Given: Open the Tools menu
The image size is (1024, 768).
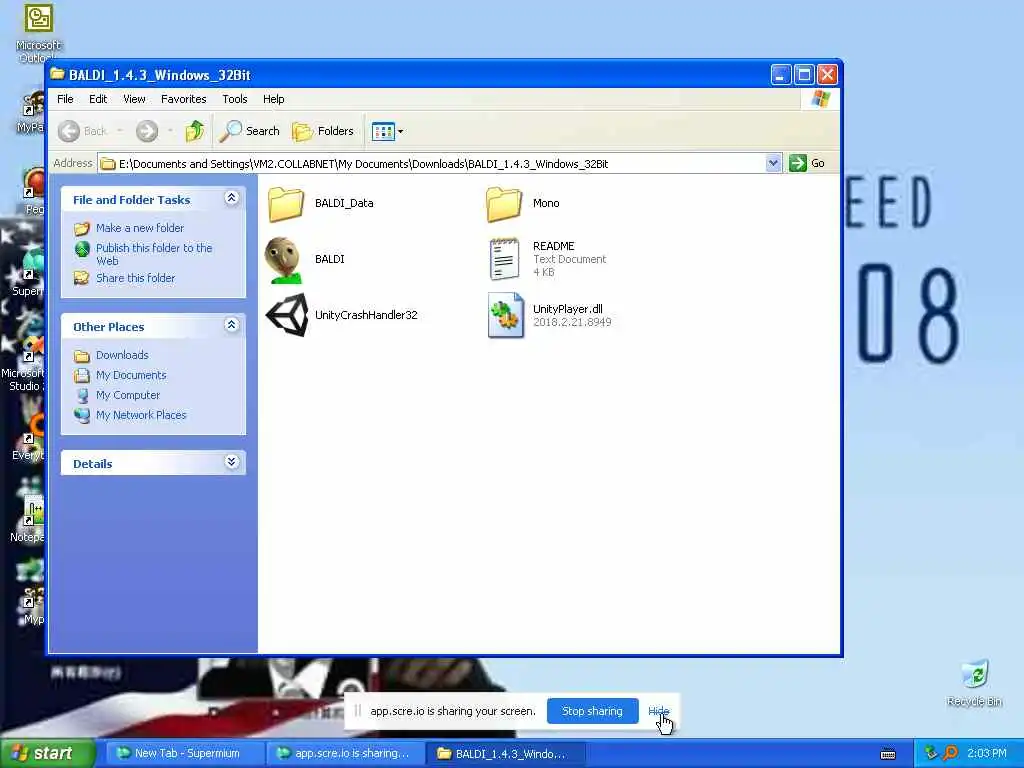Looking at the screenshot, I should click(x=234, y=99).
